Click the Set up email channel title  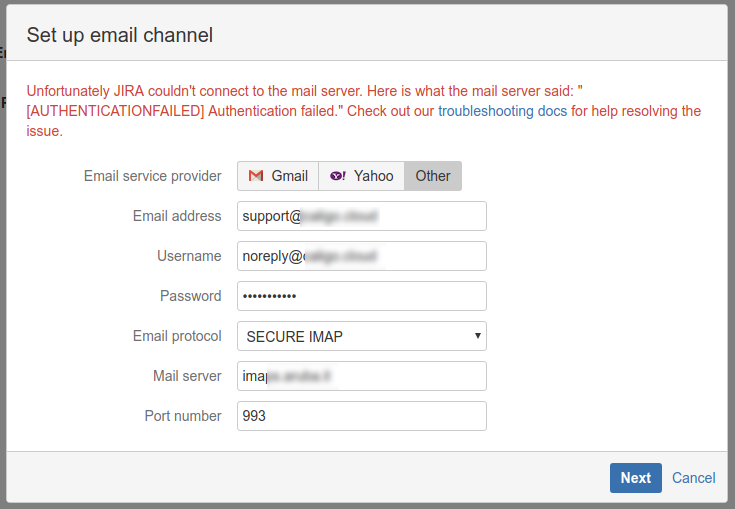(x=120, y=35)
